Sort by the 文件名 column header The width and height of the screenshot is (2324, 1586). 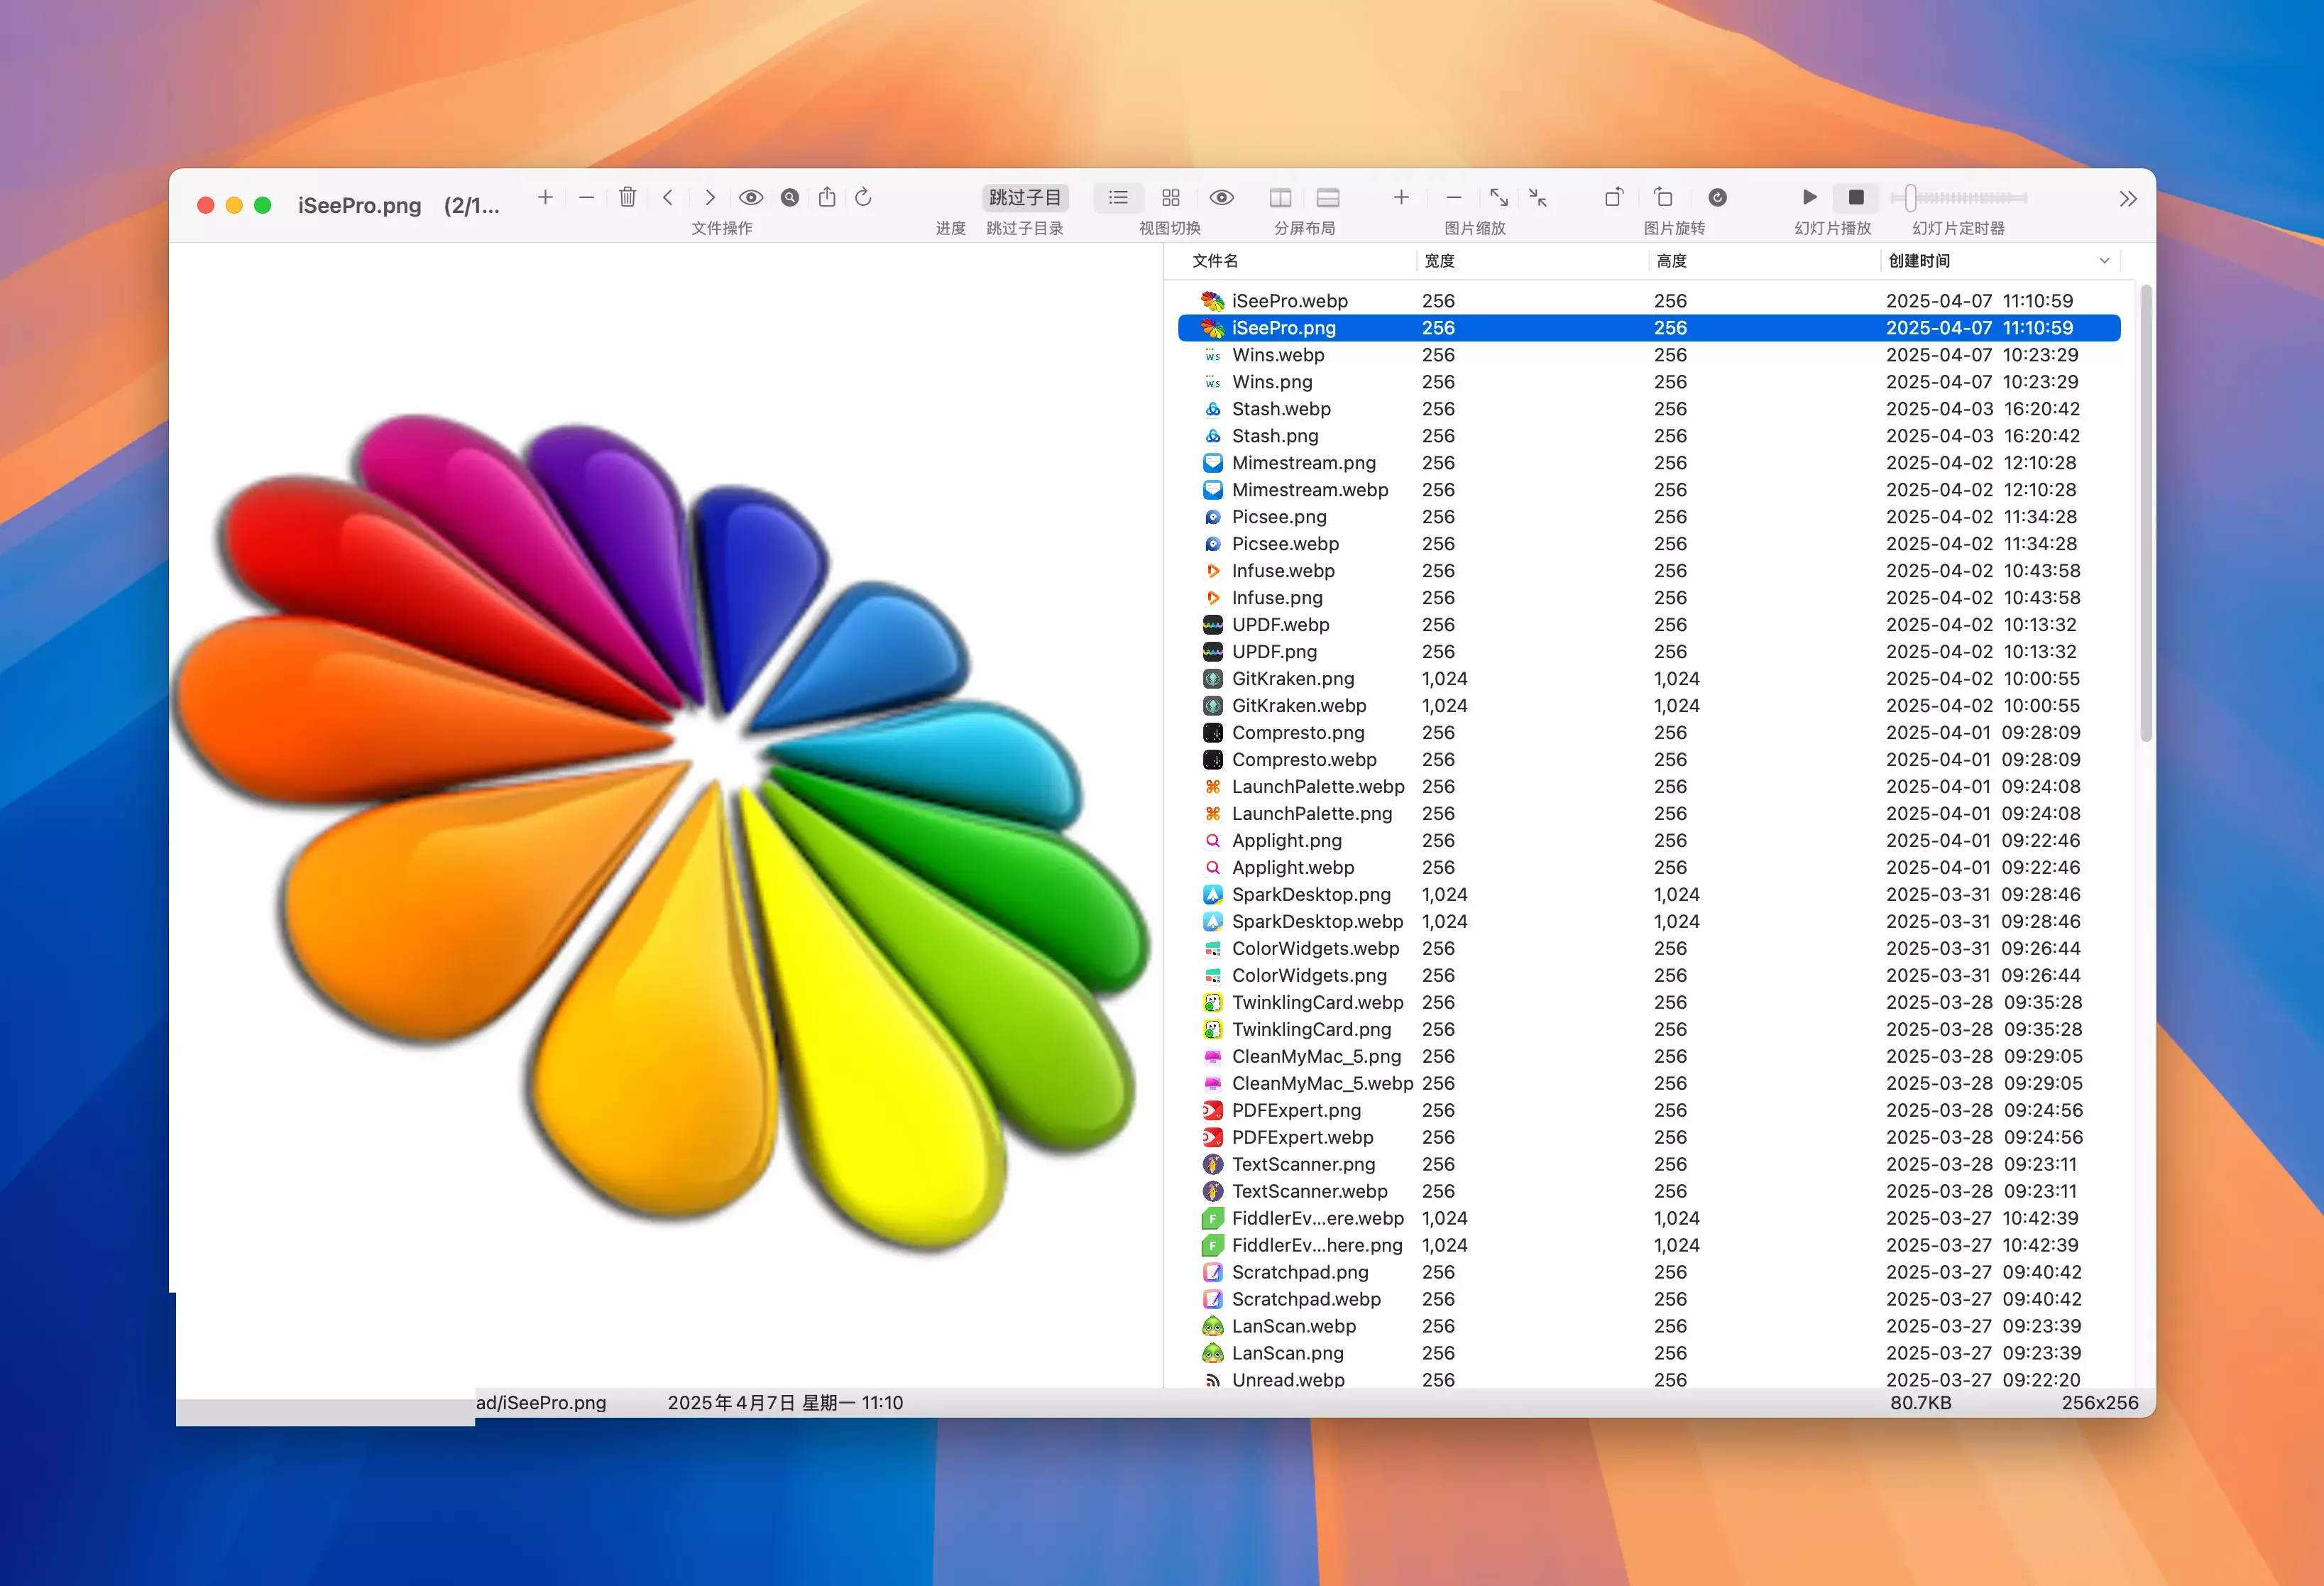click(x=1215, y=261)
